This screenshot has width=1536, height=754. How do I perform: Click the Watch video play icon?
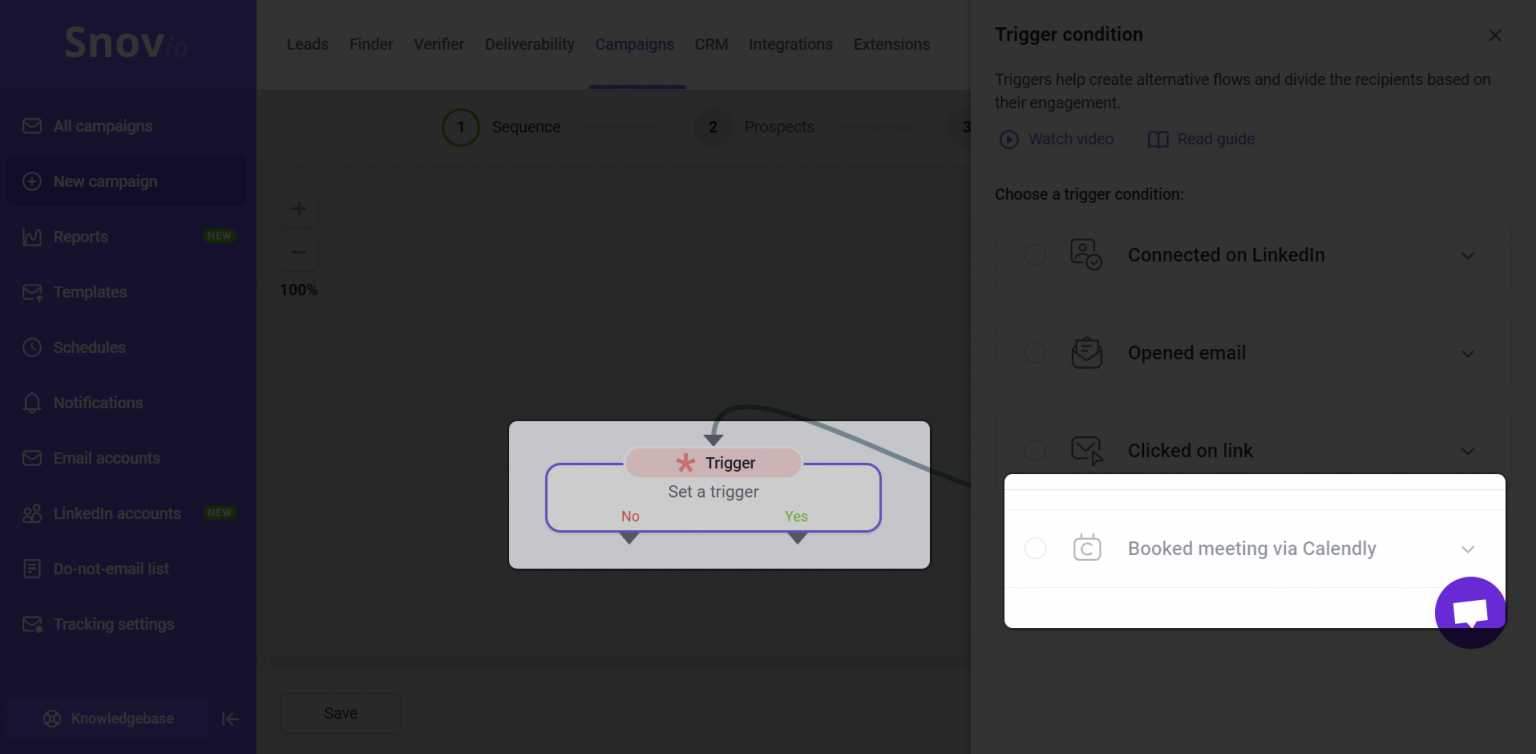coord(1009,140)
